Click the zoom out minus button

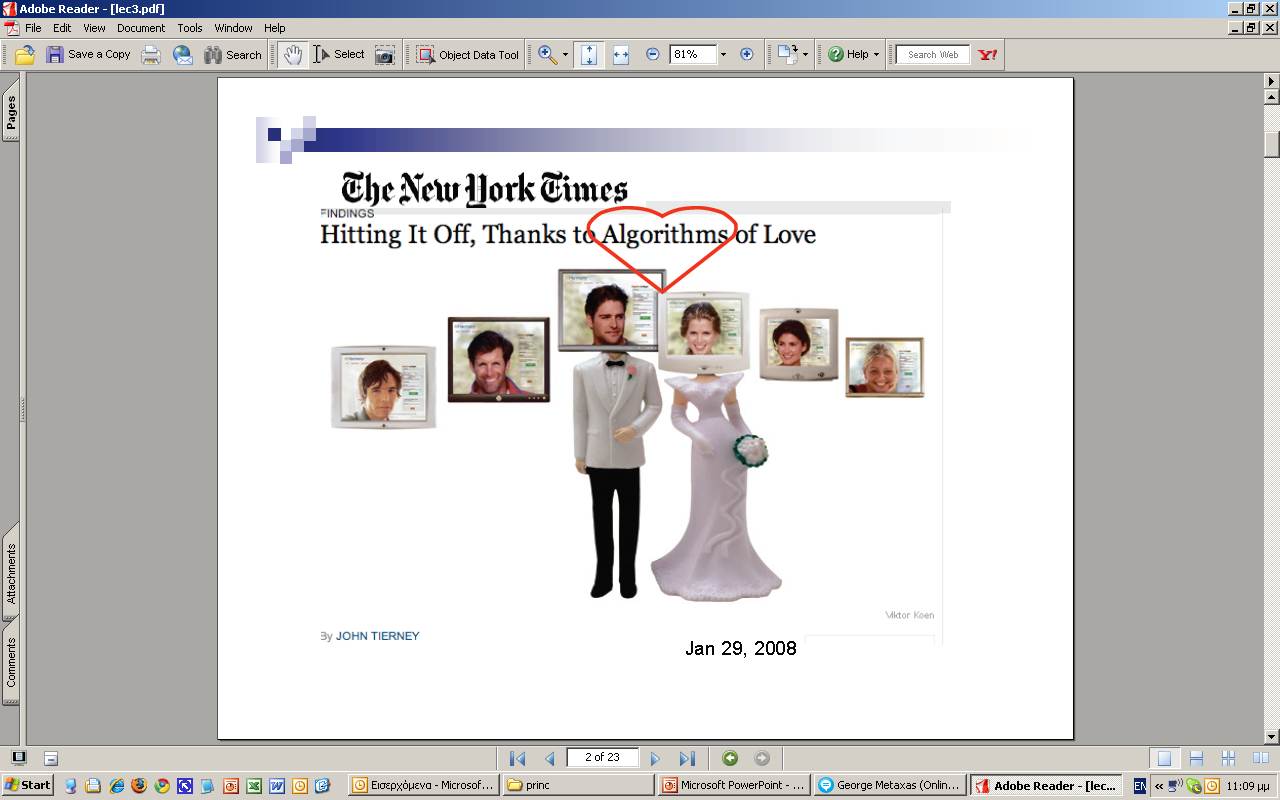(653, 55)
